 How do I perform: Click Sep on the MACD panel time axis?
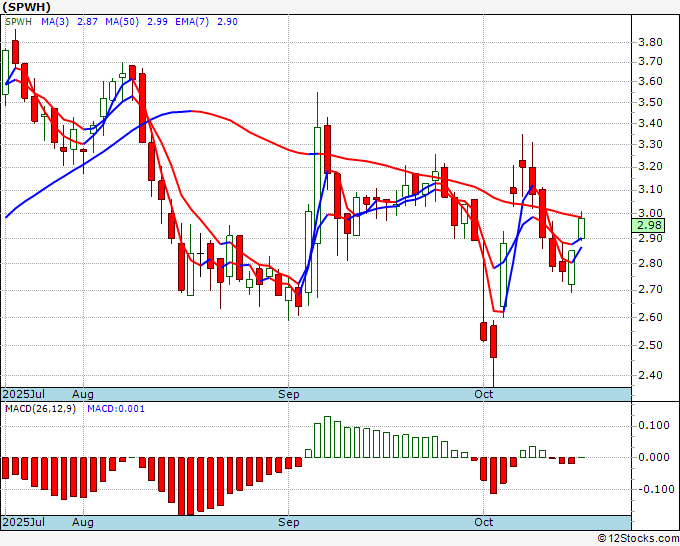click(289, 522)
